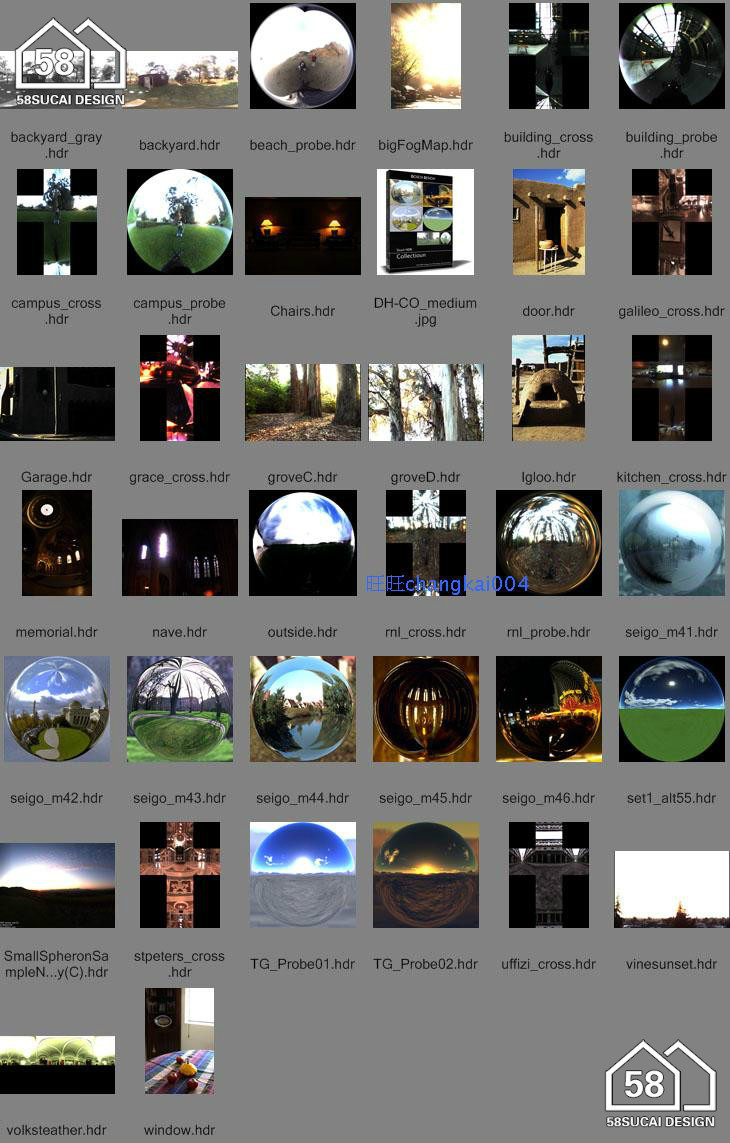
Task: Select the seigo_m42.hdr sphere thumbnail
Action: click(x=57, y=709)
